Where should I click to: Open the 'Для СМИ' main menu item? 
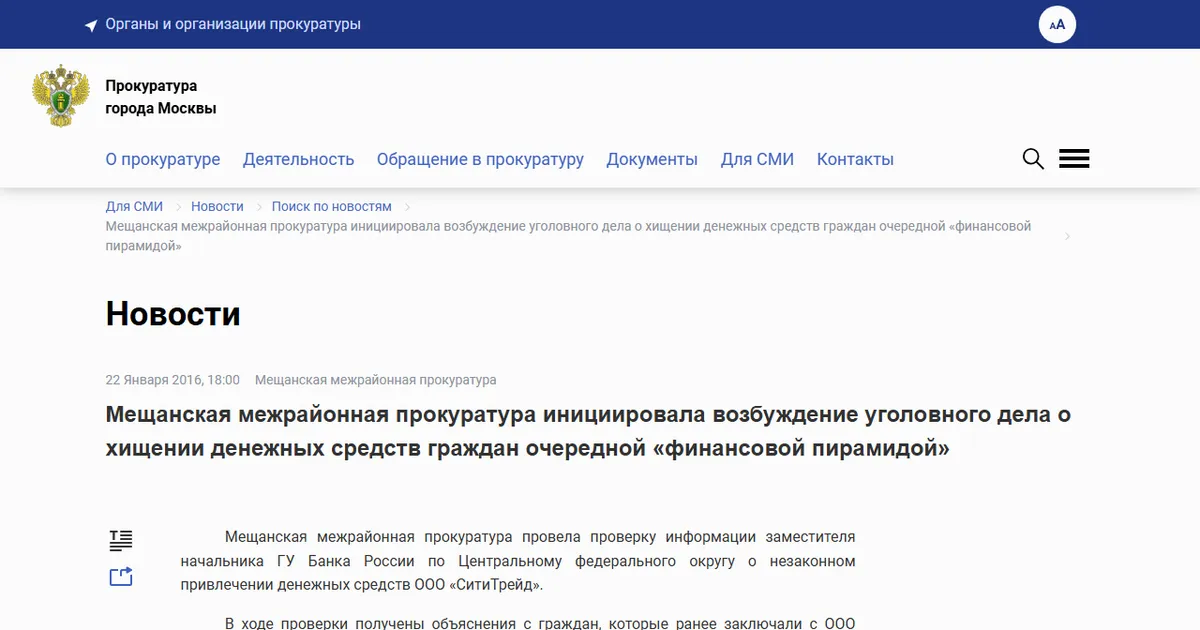click(x=757, y=159)
